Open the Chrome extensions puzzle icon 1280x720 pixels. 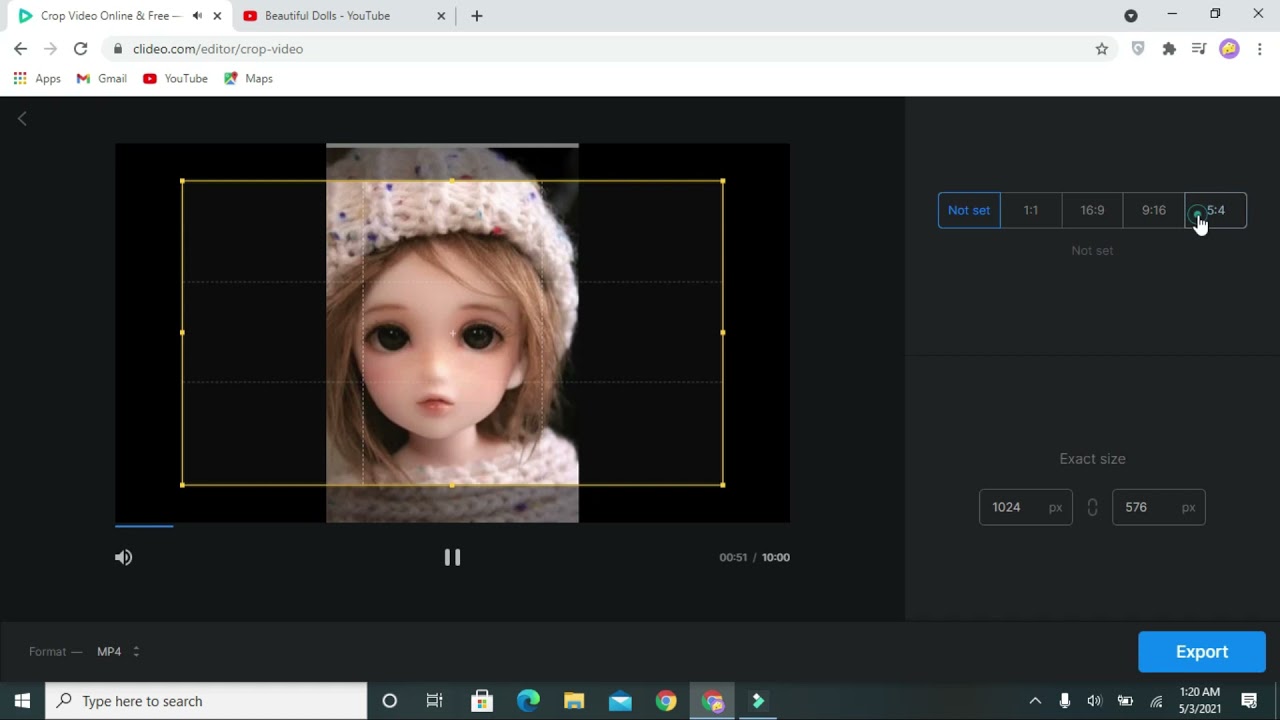(x=1169, y=48)
